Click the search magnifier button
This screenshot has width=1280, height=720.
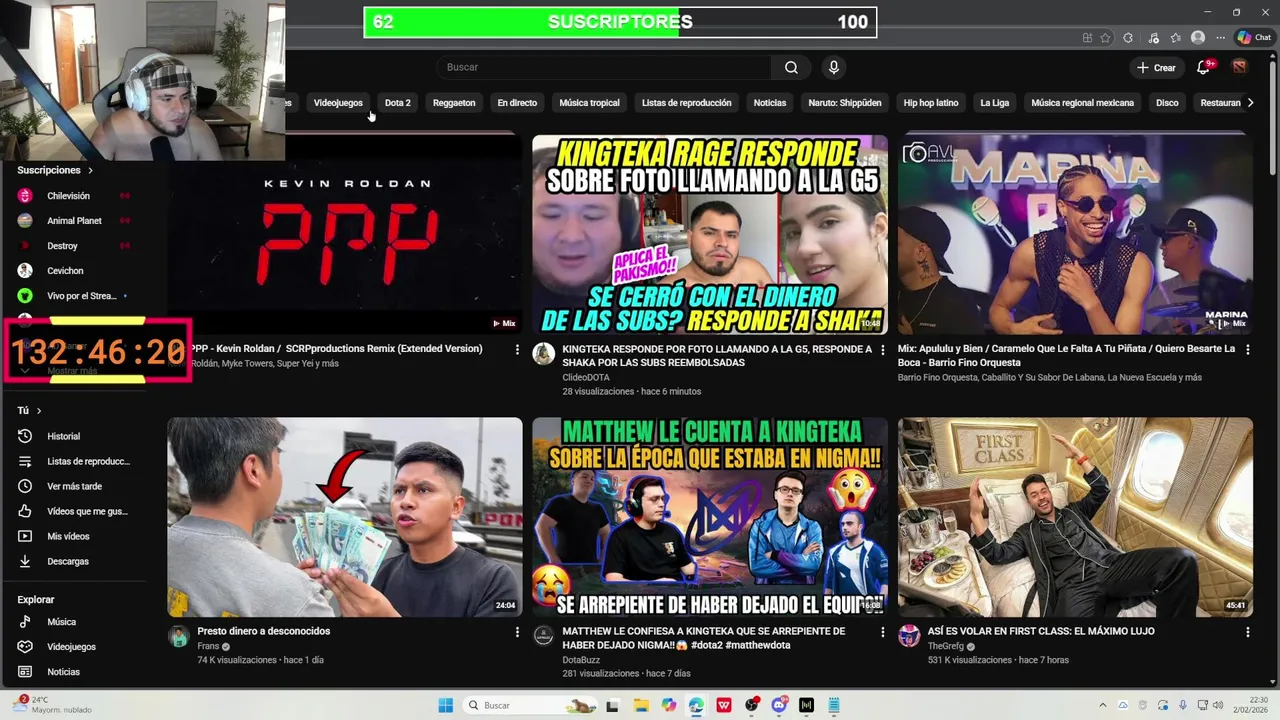click(791, 67)
